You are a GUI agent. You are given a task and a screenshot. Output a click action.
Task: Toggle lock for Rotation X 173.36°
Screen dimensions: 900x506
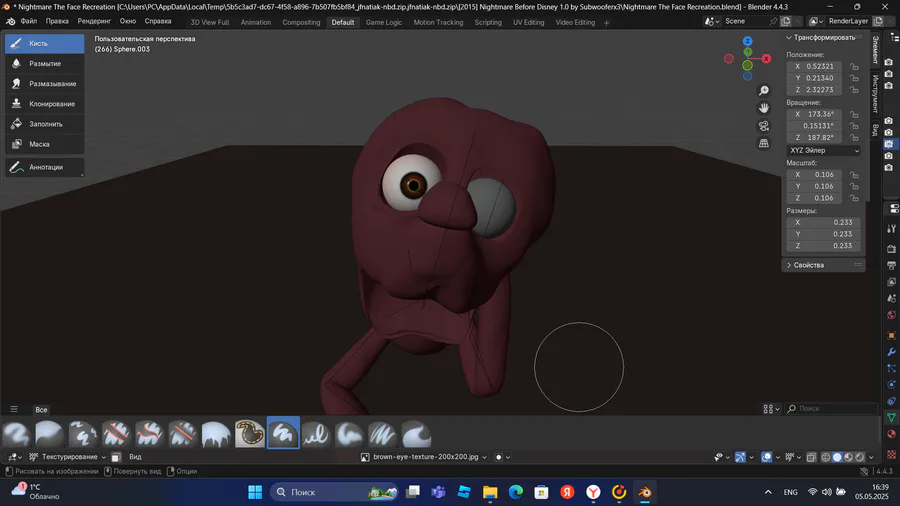(x=854, y=114)
